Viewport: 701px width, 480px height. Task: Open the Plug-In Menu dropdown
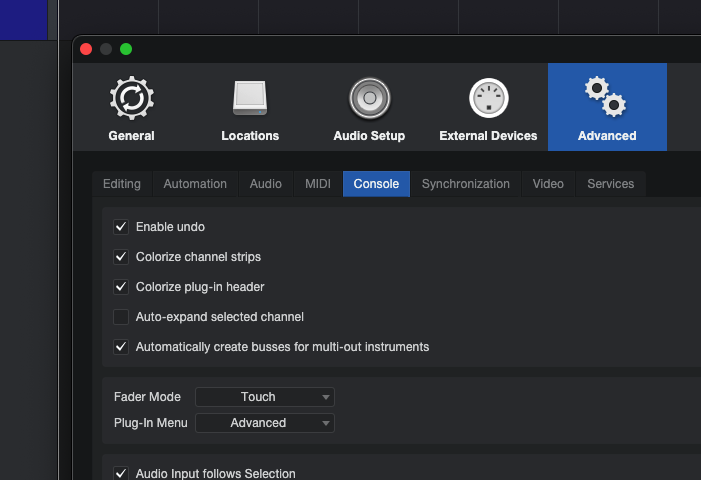pyautogui.click(x=265, y=423)
